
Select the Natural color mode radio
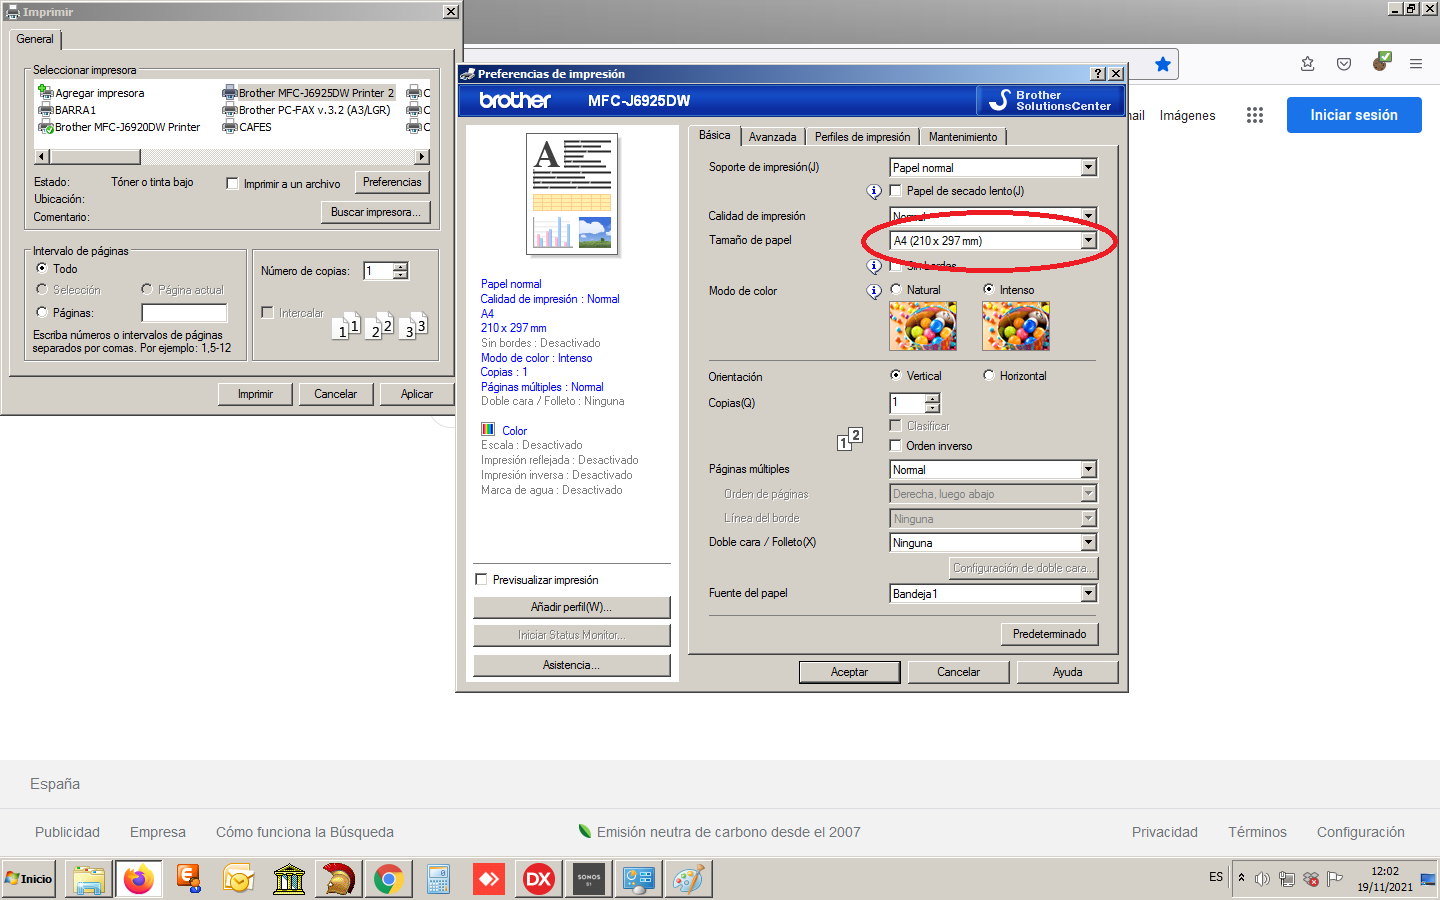(896, 290)
